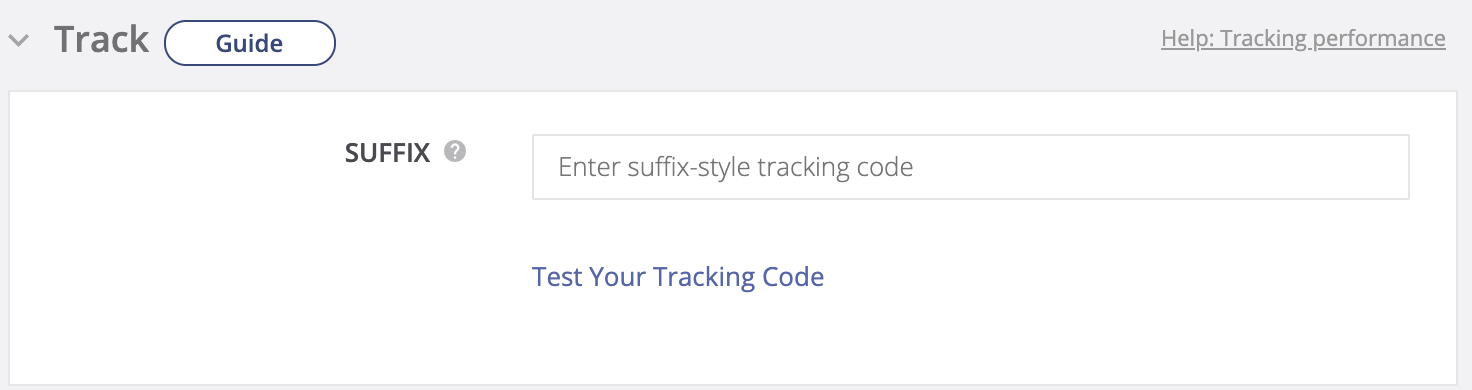Place cursor in the SUFFIX input
The image size is (1472, 390).
[970, 167]
